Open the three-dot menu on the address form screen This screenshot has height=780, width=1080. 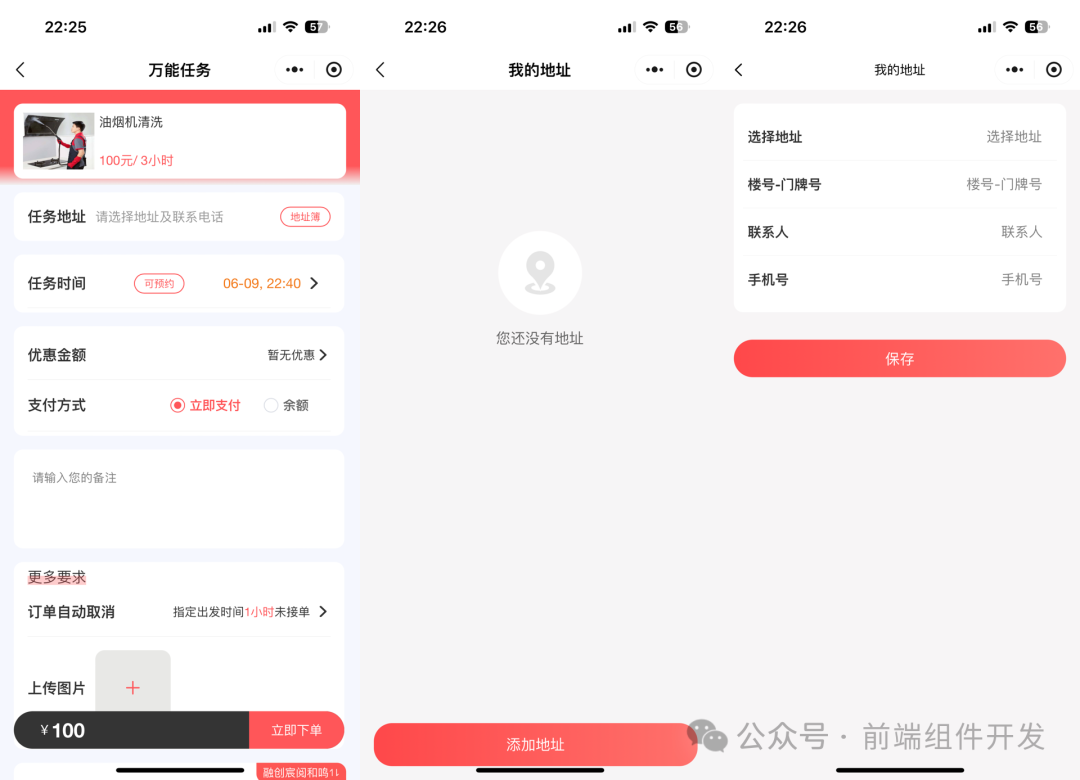coord(1015,70)
